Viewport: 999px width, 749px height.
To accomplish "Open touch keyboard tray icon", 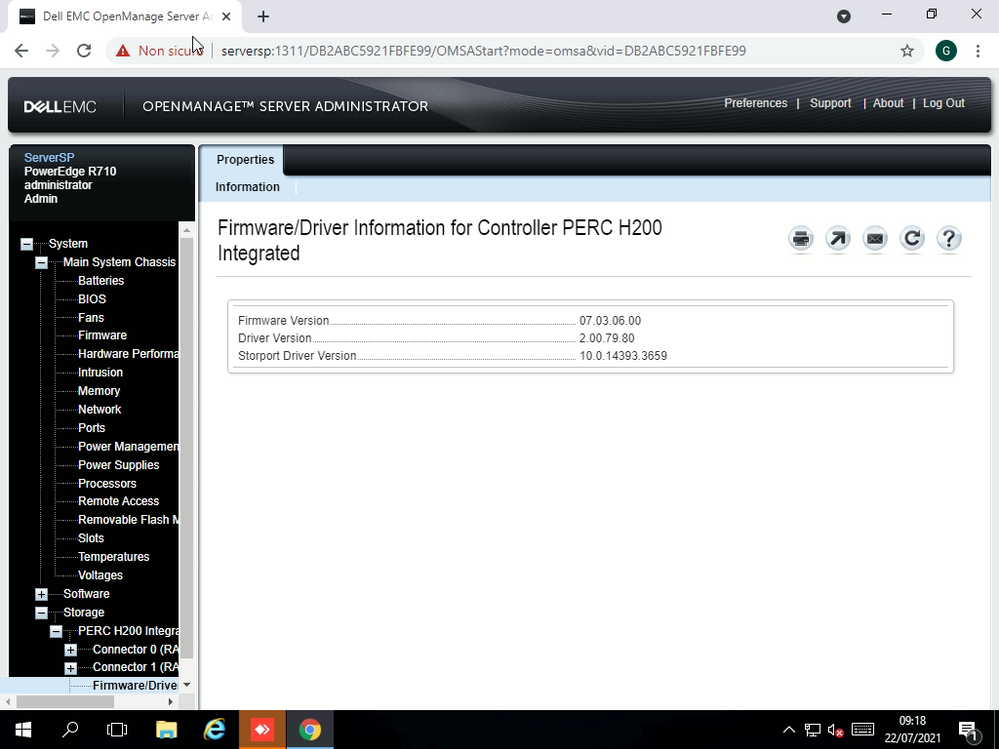I will click(862, 730).
